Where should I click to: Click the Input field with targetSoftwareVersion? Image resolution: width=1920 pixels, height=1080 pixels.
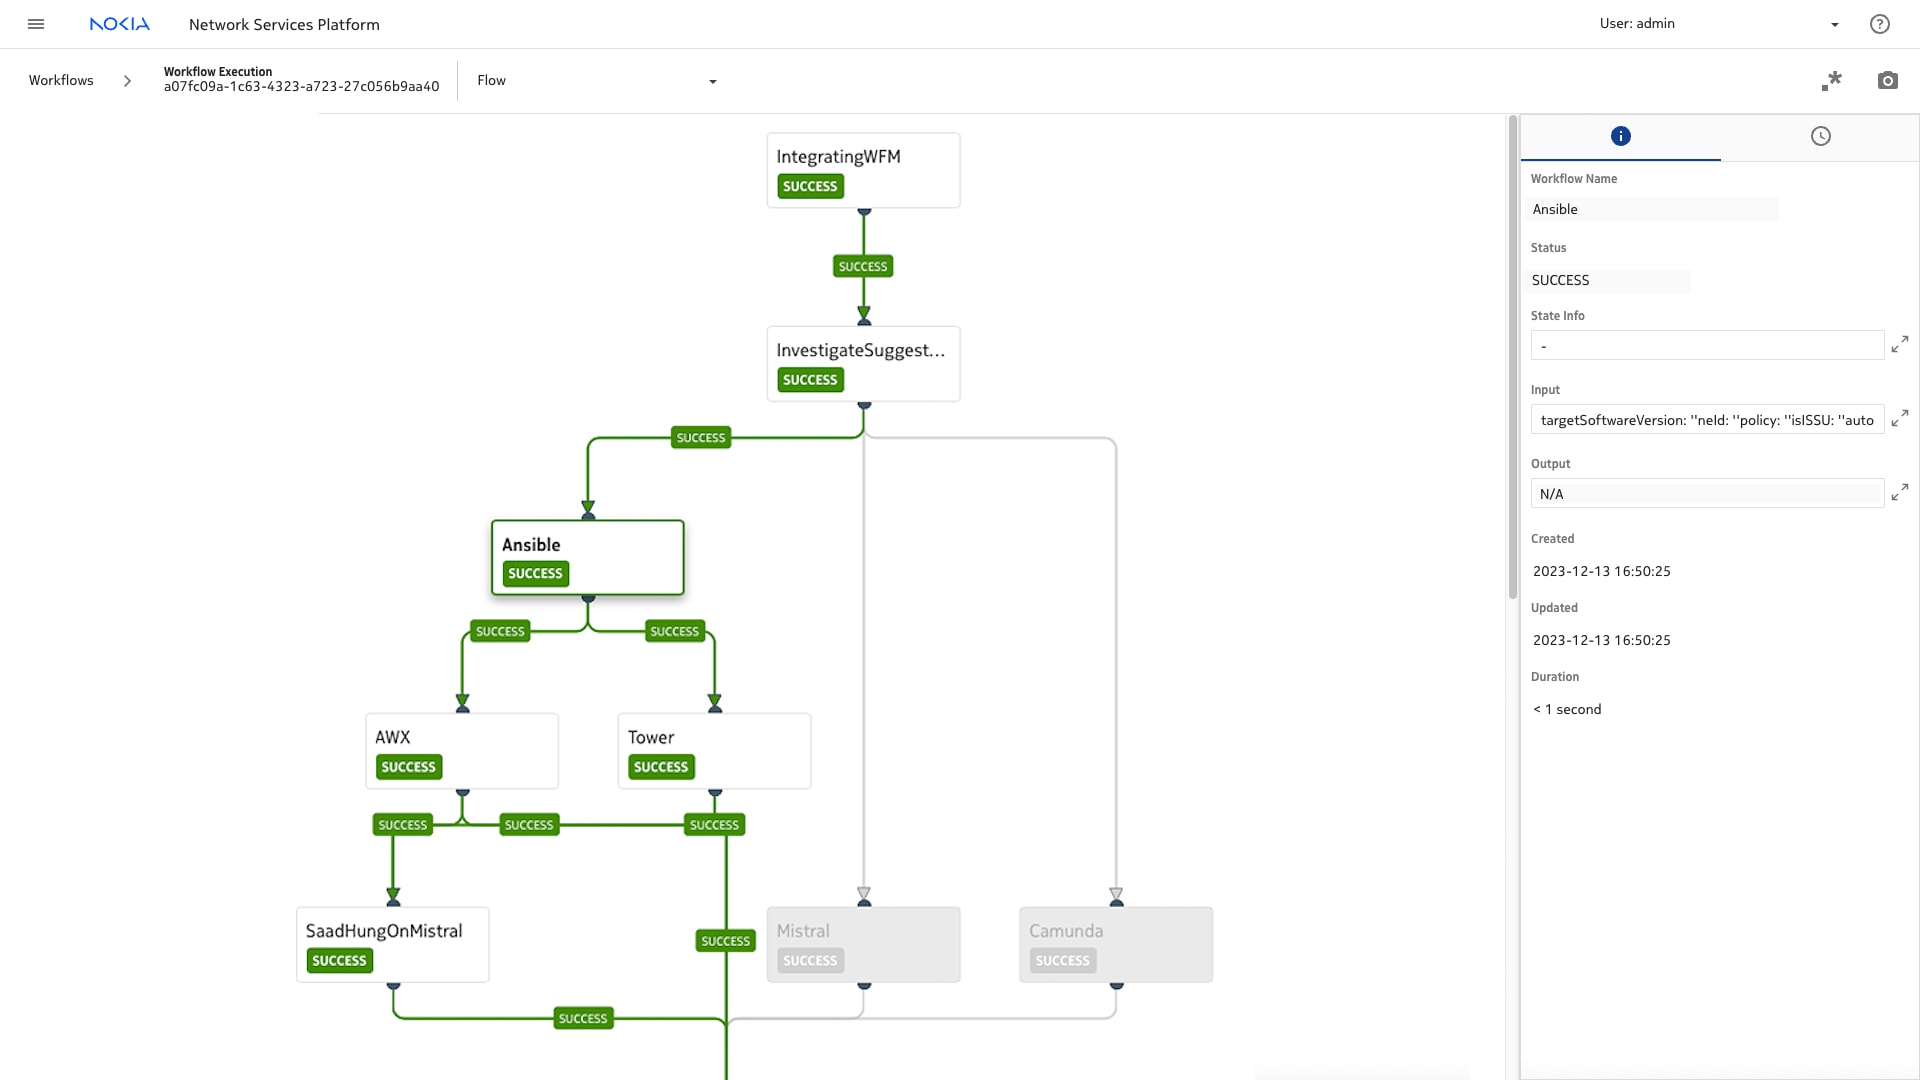1707,420
